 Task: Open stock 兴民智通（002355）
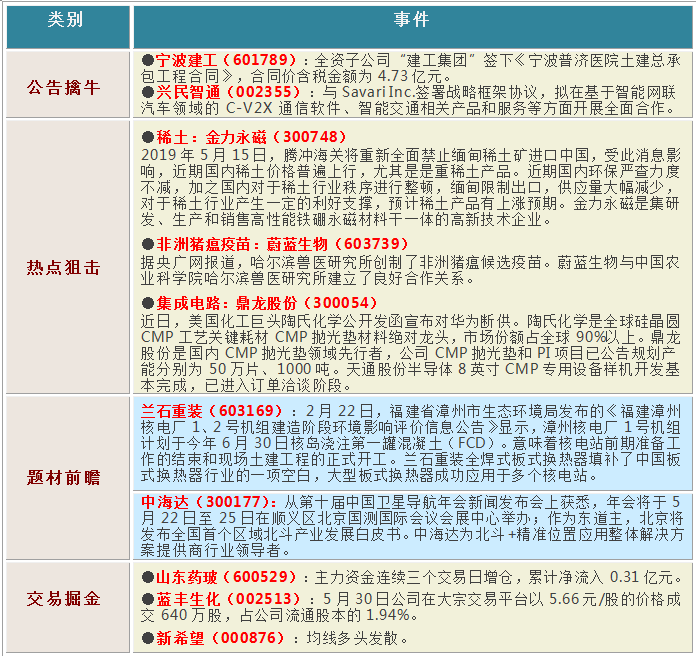point(228,92)
